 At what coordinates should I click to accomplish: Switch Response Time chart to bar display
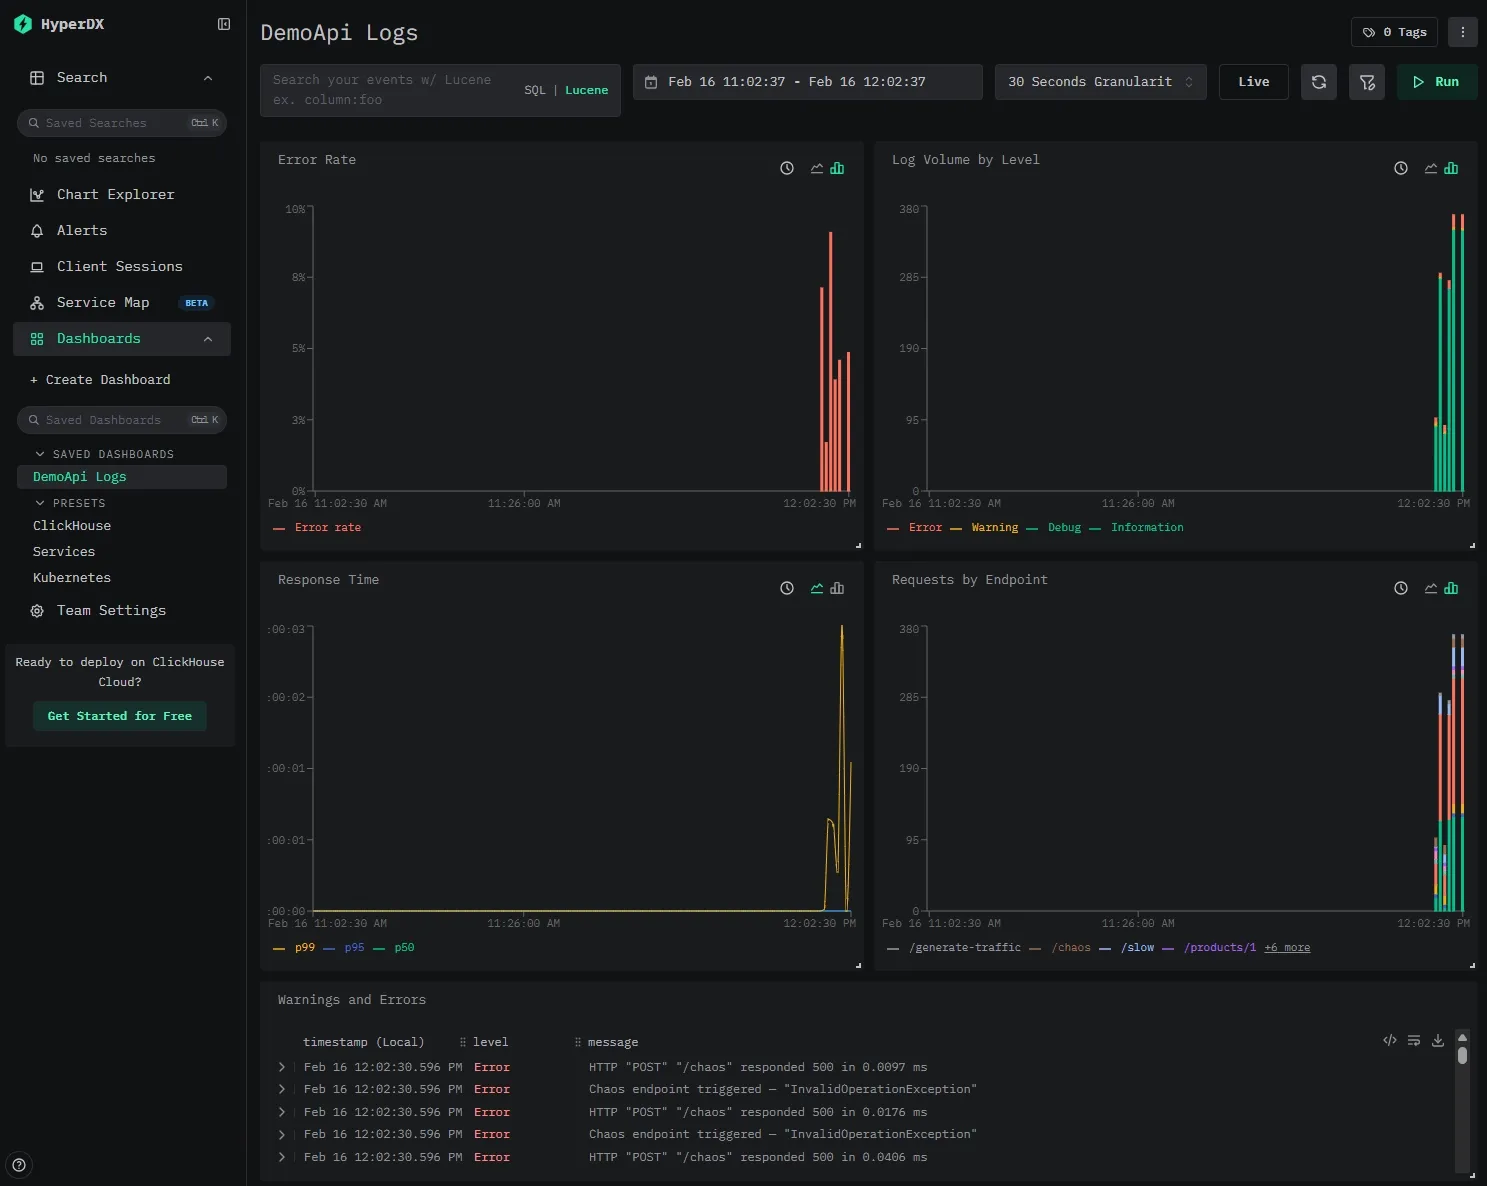(x=837, y=589)
